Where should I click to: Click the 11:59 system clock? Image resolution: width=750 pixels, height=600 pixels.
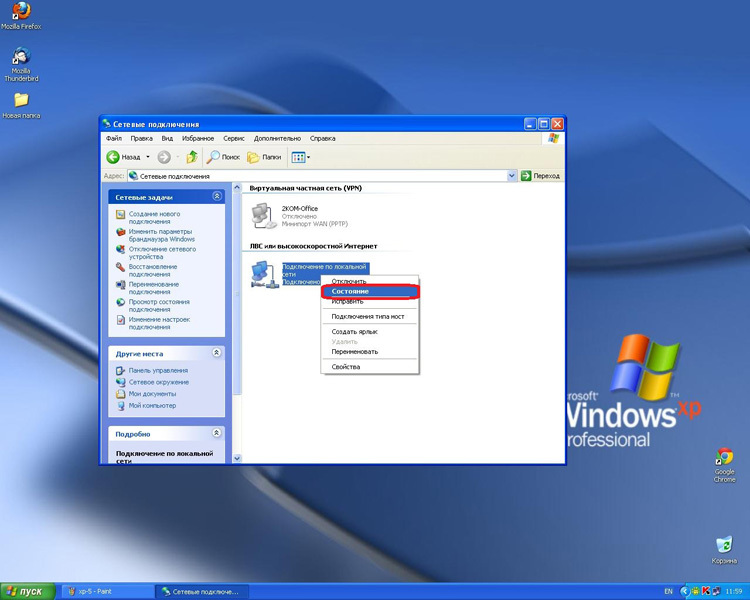pos(734,591)
